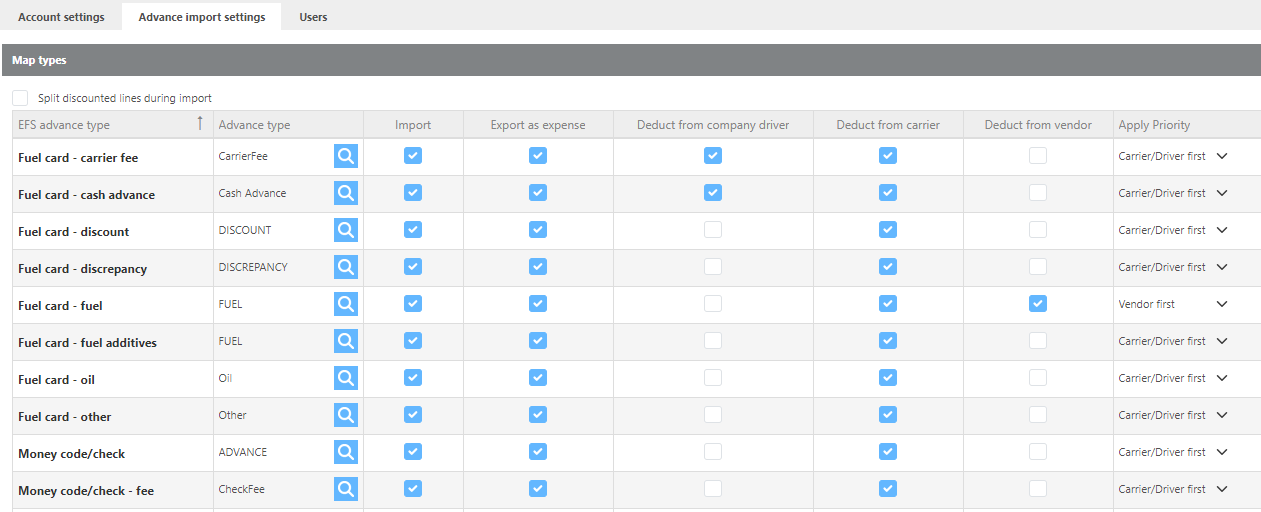Sort by EFS advance type arrow

[199, 124]
